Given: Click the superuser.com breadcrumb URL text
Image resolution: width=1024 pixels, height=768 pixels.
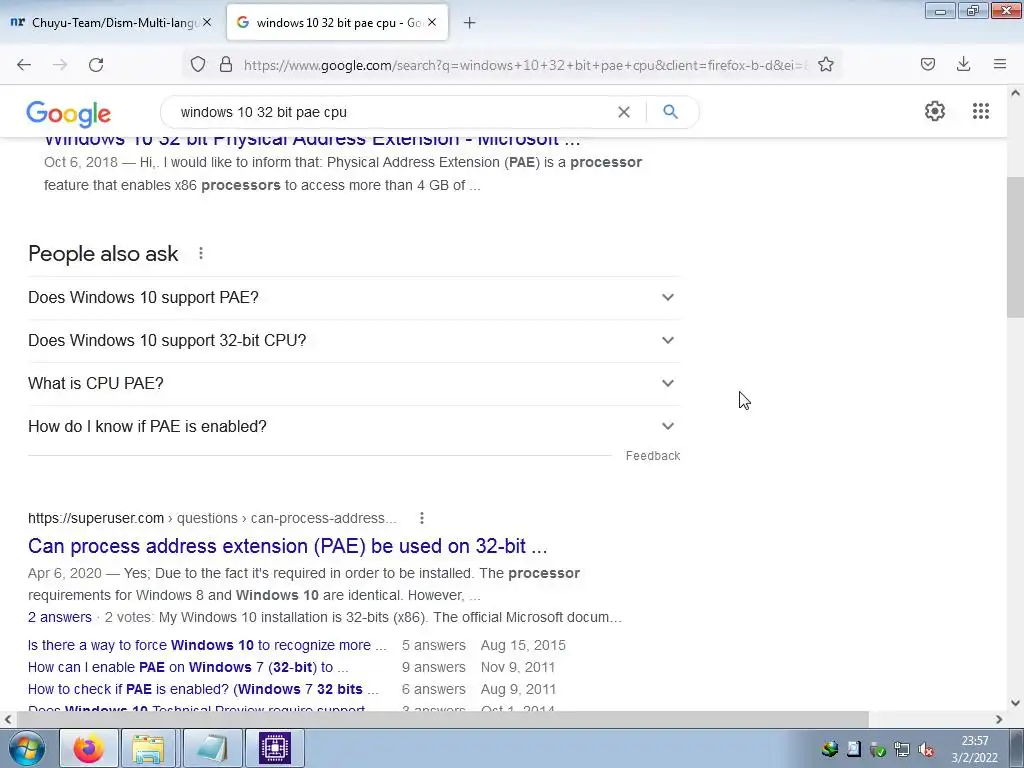Looking at the screenshot, I should 212,518.
